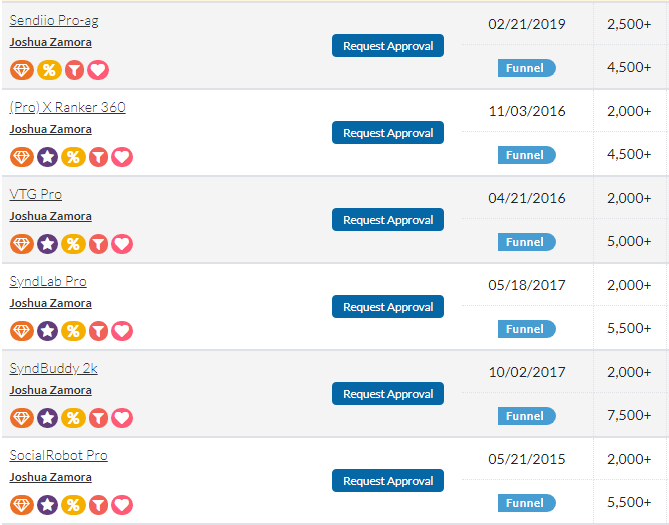The image size is (669, 525).
Task: Open the SyndLab Pro product link
Action: pos(48,282)
